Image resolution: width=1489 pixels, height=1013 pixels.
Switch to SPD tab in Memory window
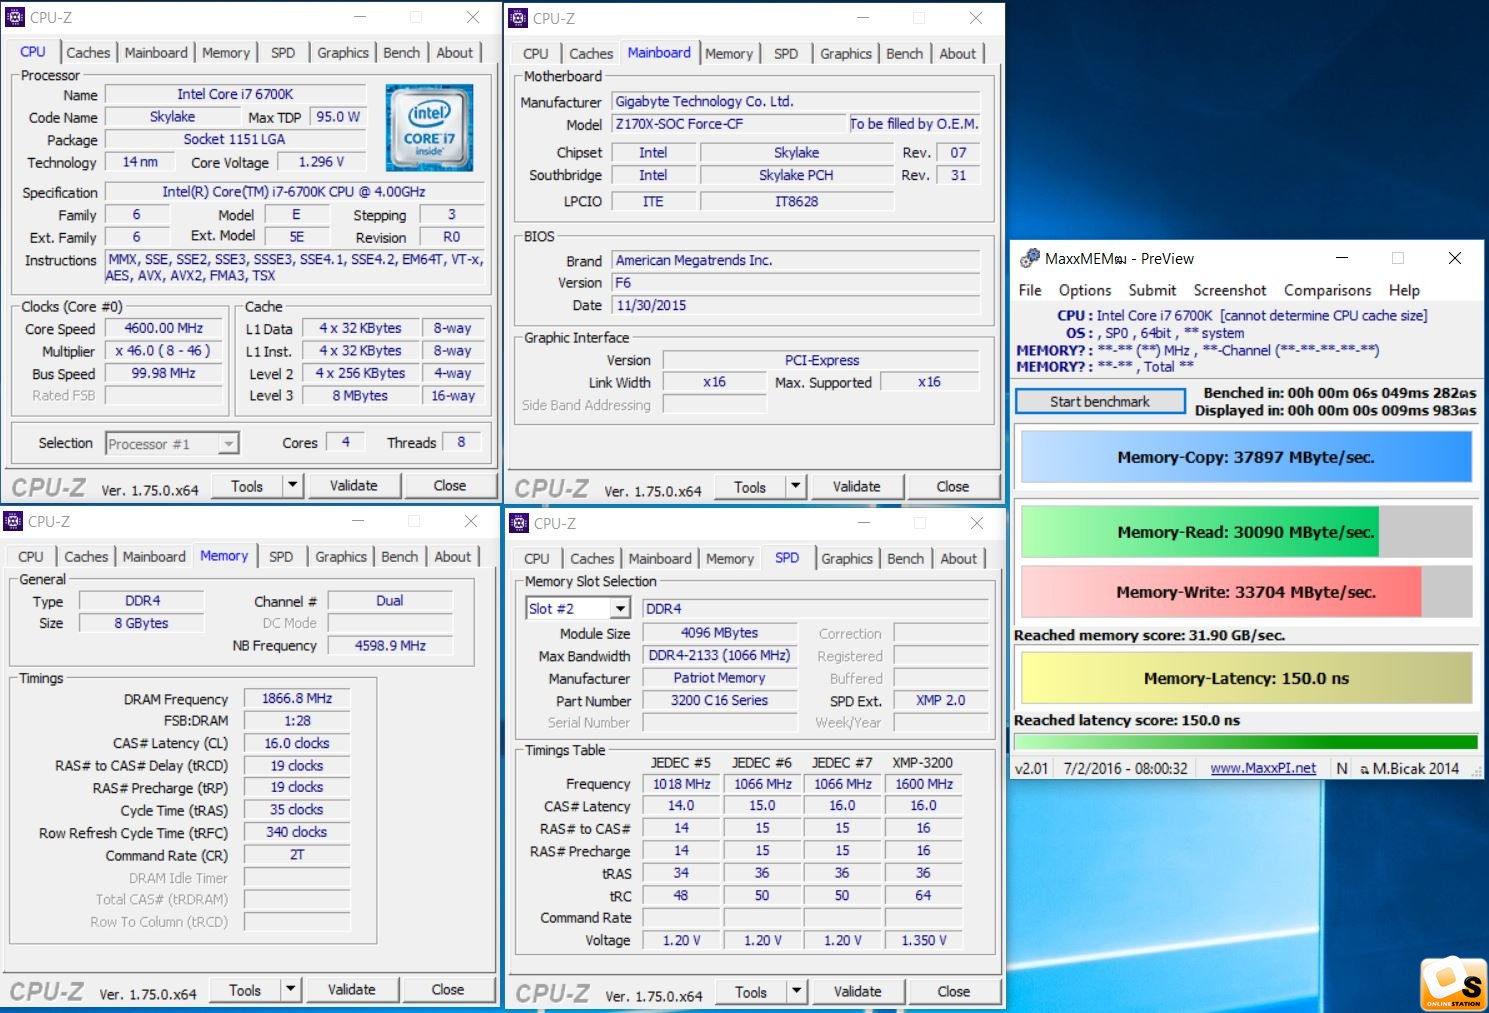click(281, 556)
